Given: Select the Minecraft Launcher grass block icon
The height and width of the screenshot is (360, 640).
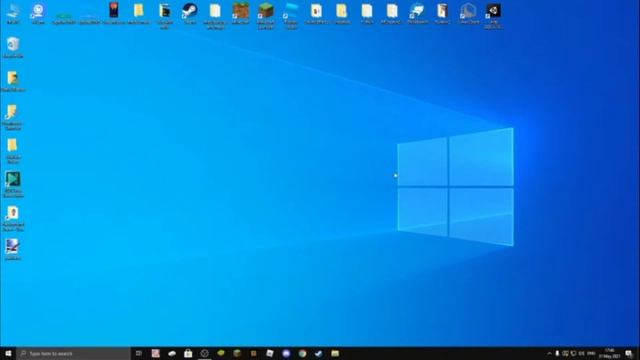Looking at the screenshot, I should (266, 16).
